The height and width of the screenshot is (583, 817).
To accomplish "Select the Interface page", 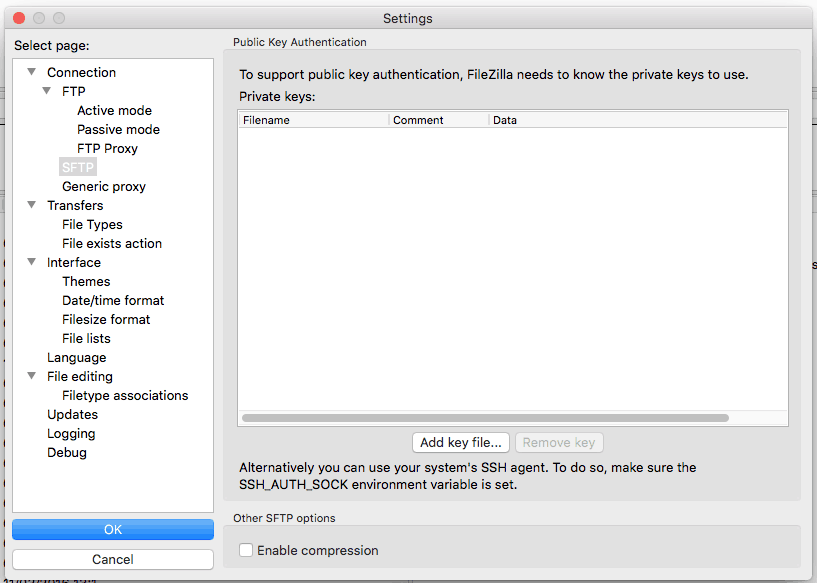I will click(73, 263).
